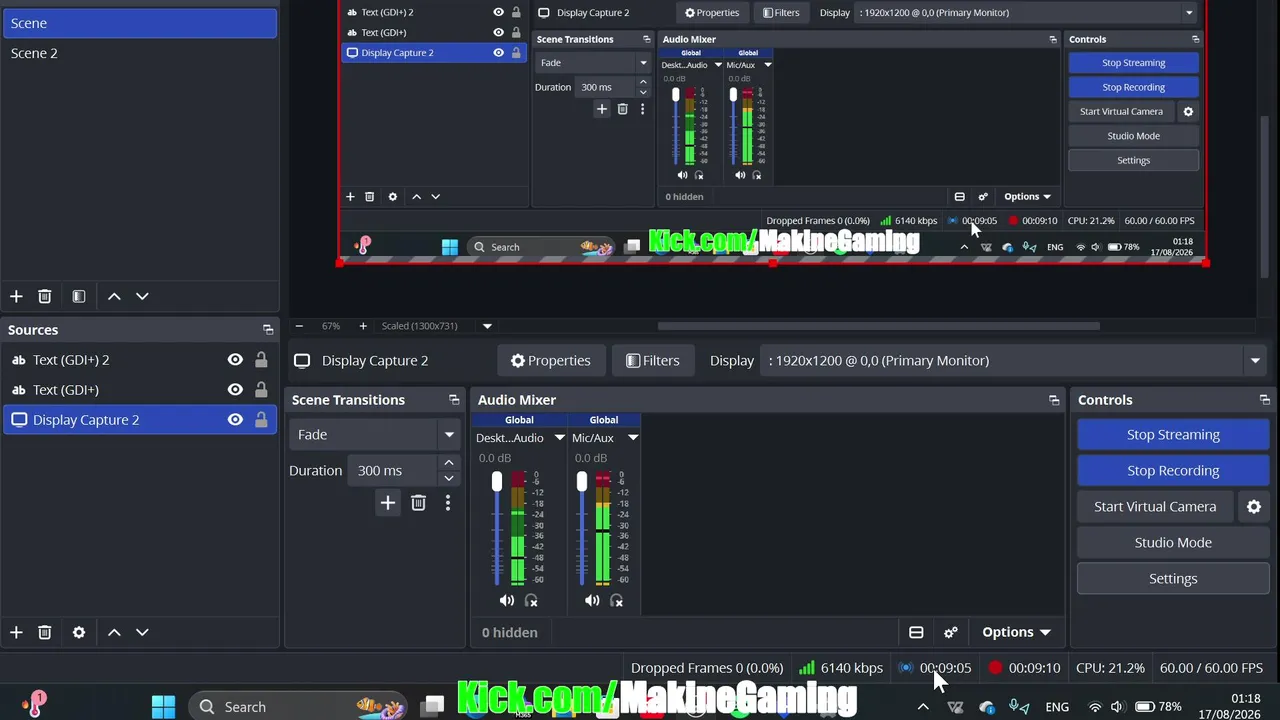Image resolution: width=1280 pixels, height=720 pixels.
Task: Move scene down in Scenes toolbar
Action: 142,296
